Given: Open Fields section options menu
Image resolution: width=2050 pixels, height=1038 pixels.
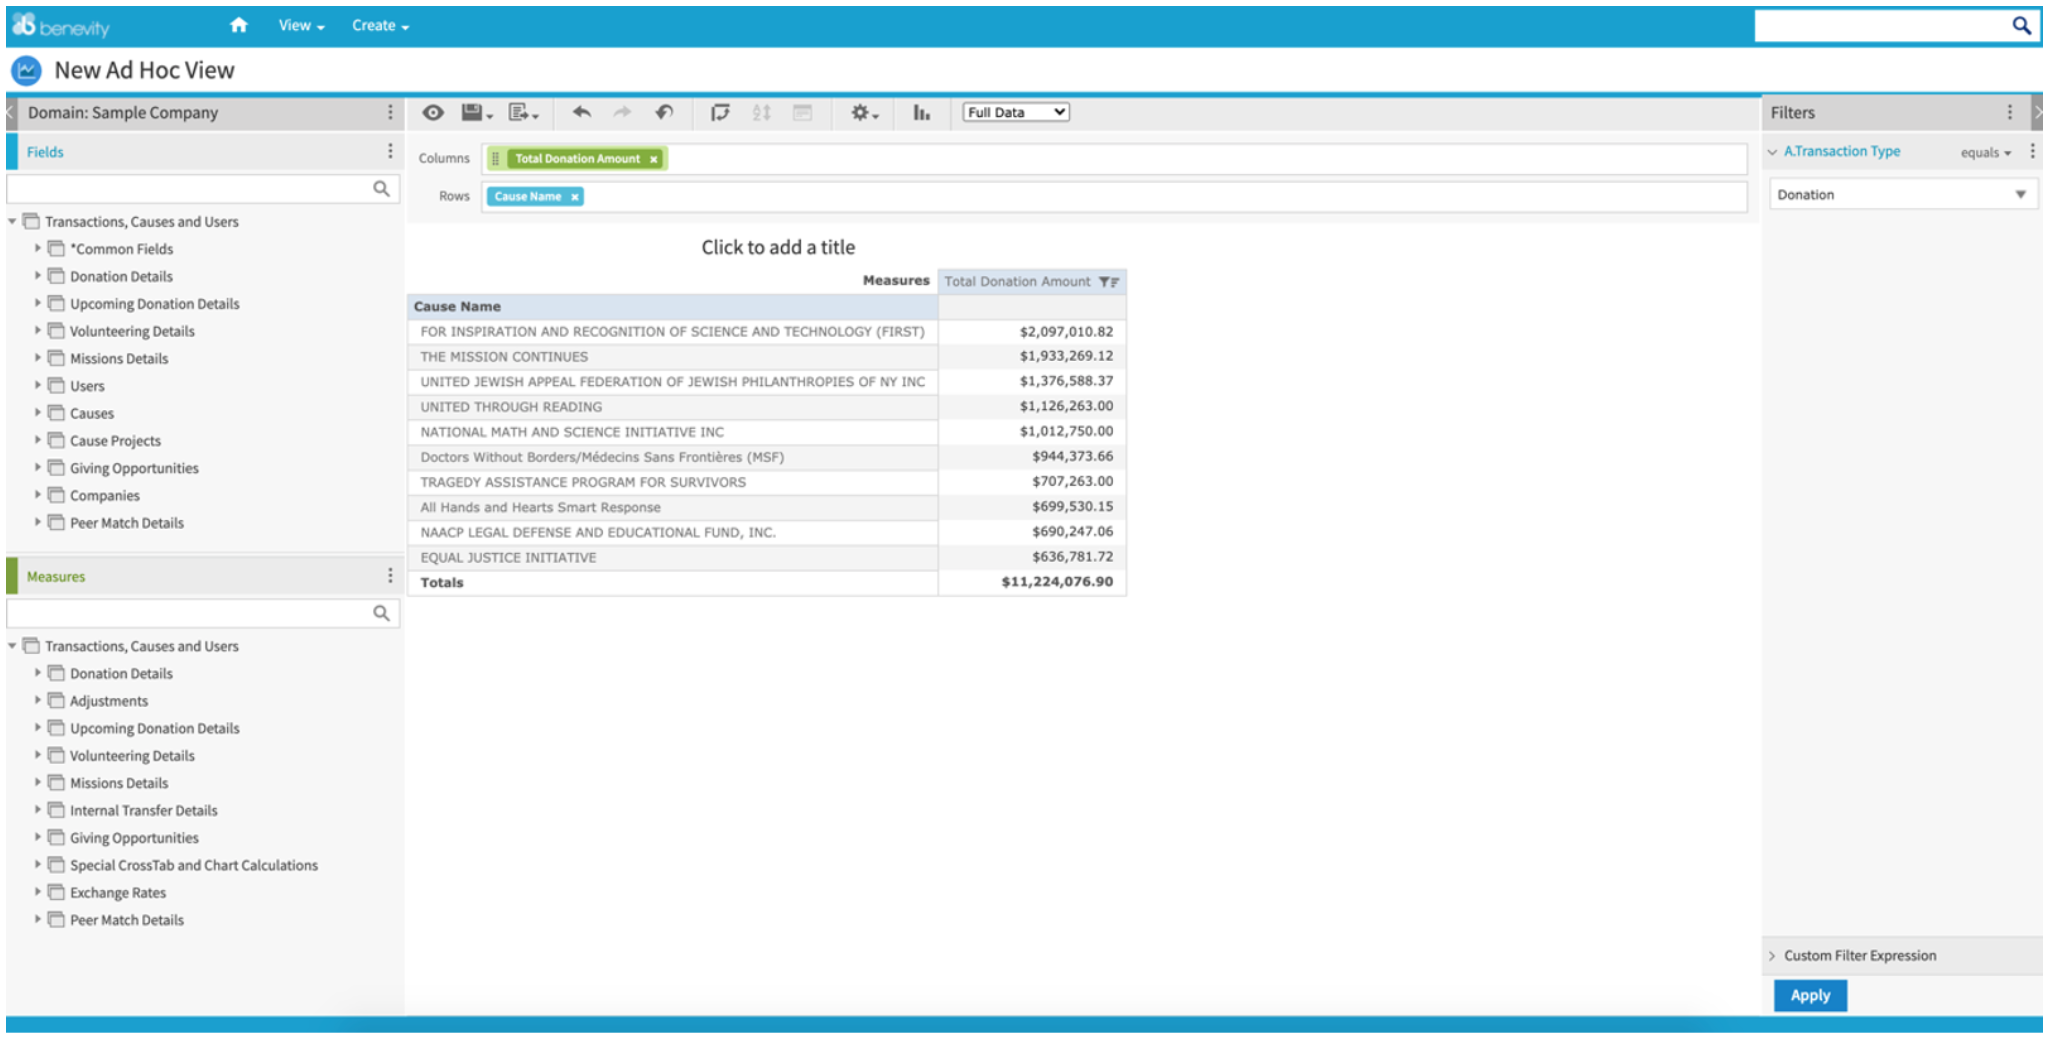Looking at the screenshot, I should tap(390, 152).
